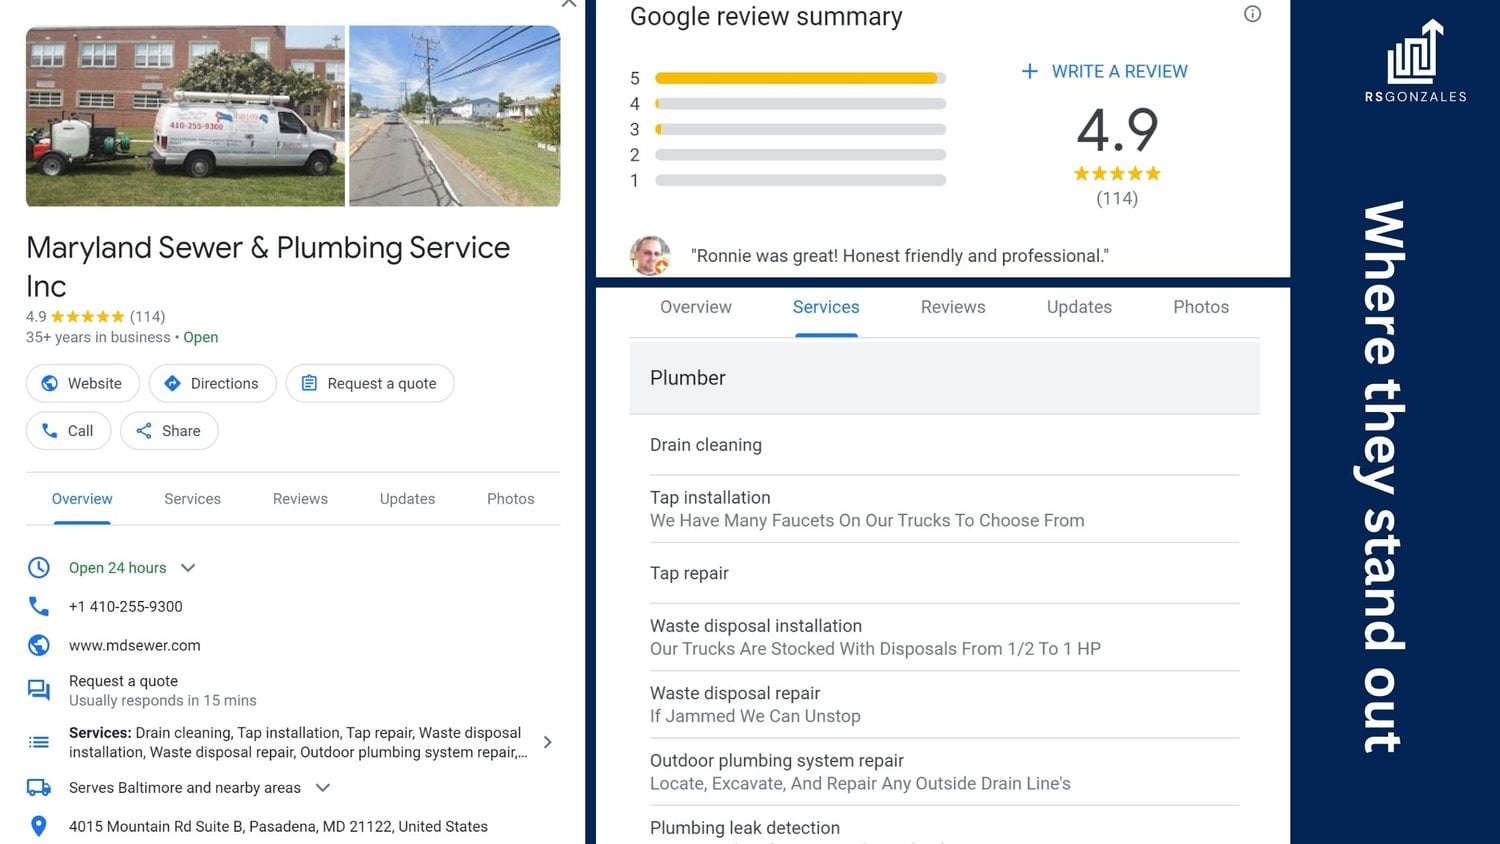1500x844 pixels.
Task: Click WRITE A REVIEW link
Action: [x=1119, y=71]
